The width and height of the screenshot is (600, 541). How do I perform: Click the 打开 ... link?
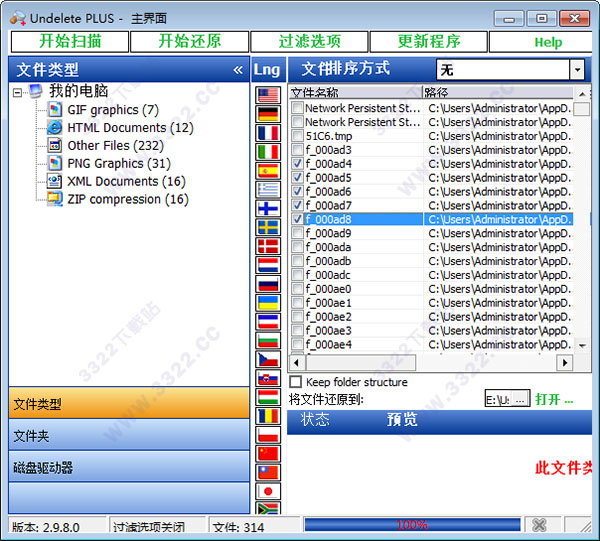pyautogui.click(x=554, y=399)
